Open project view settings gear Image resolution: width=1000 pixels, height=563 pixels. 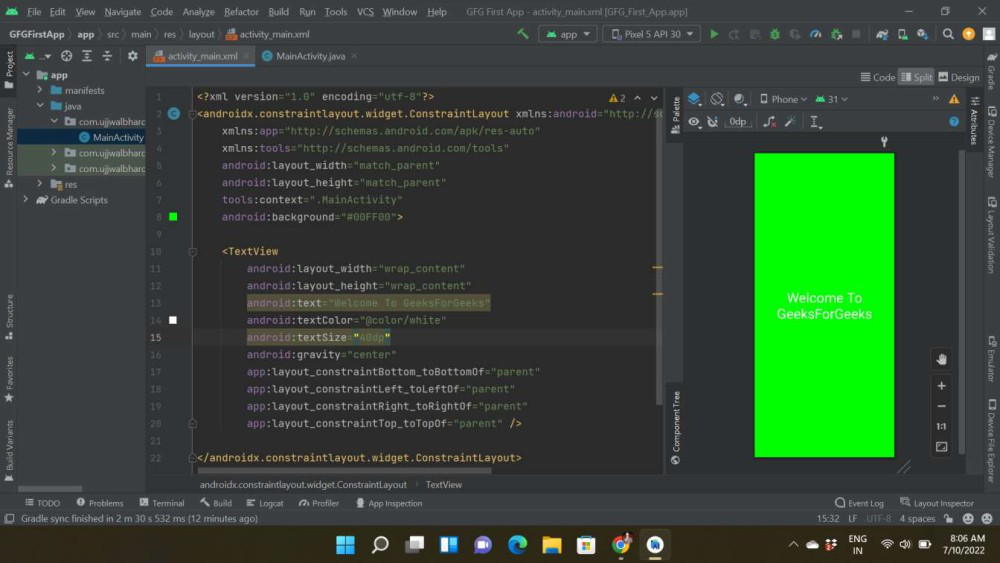tap(132, 56)
